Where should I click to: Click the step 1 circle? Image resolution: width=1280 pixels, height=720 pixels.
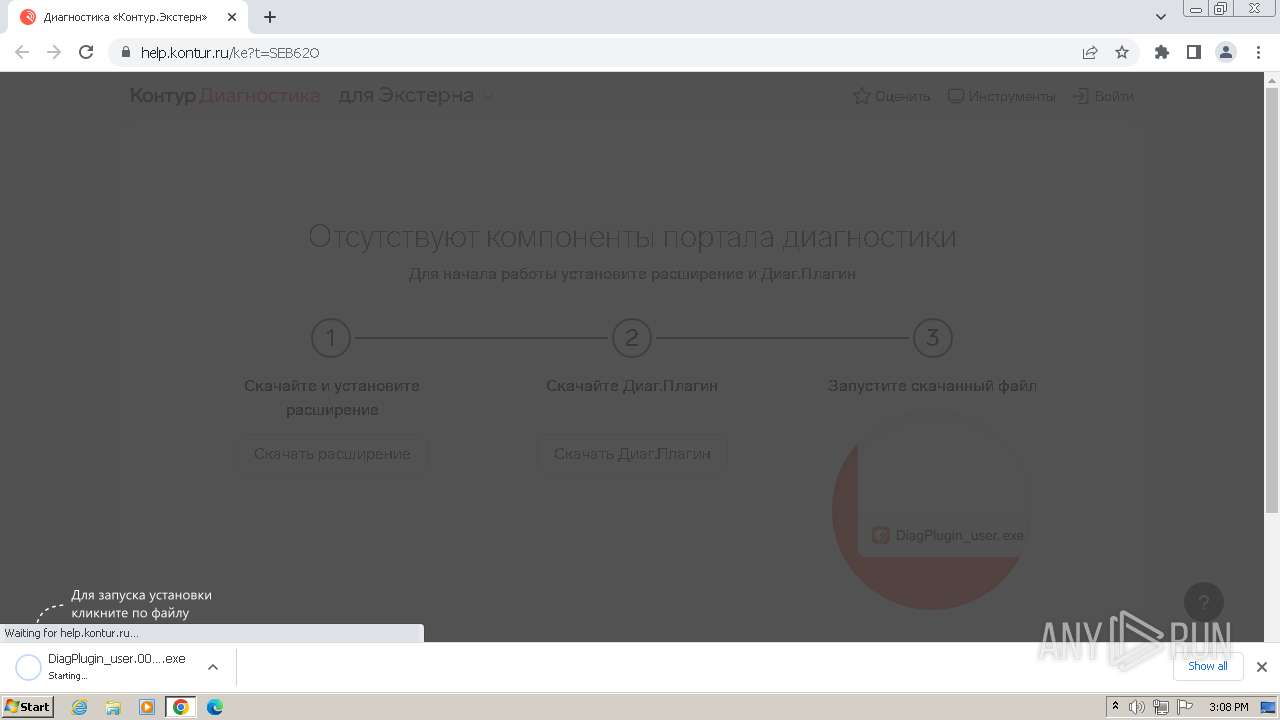click(x=331, y=338)
